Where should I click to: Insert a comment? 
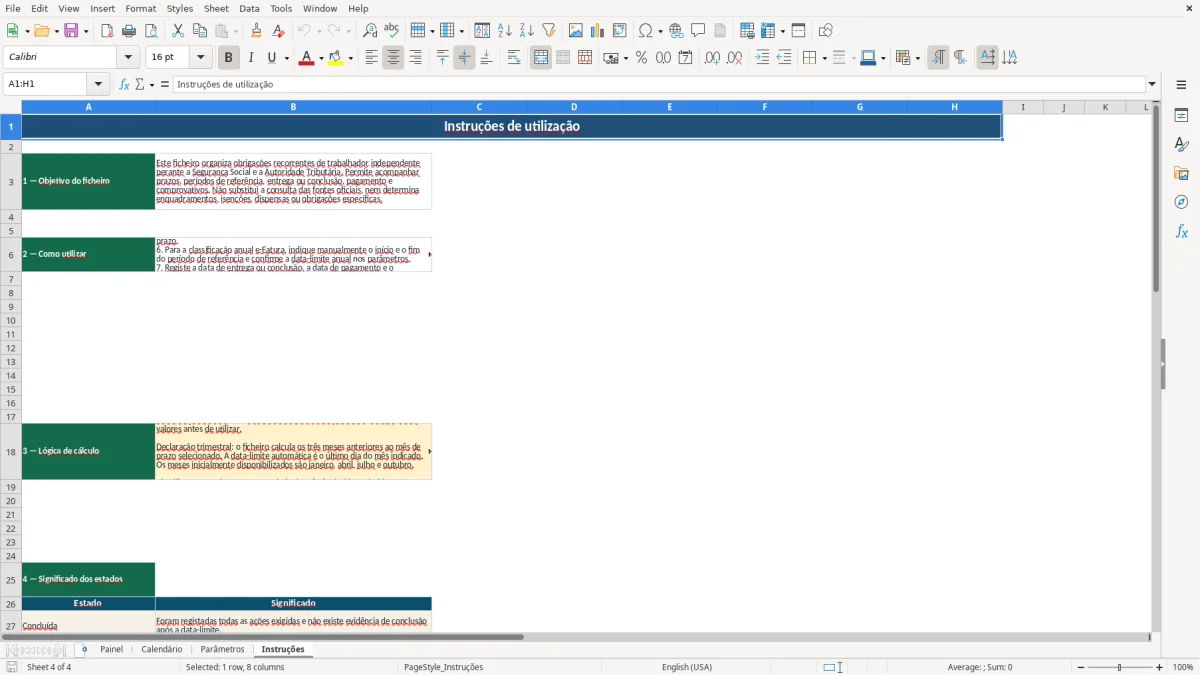698,31
